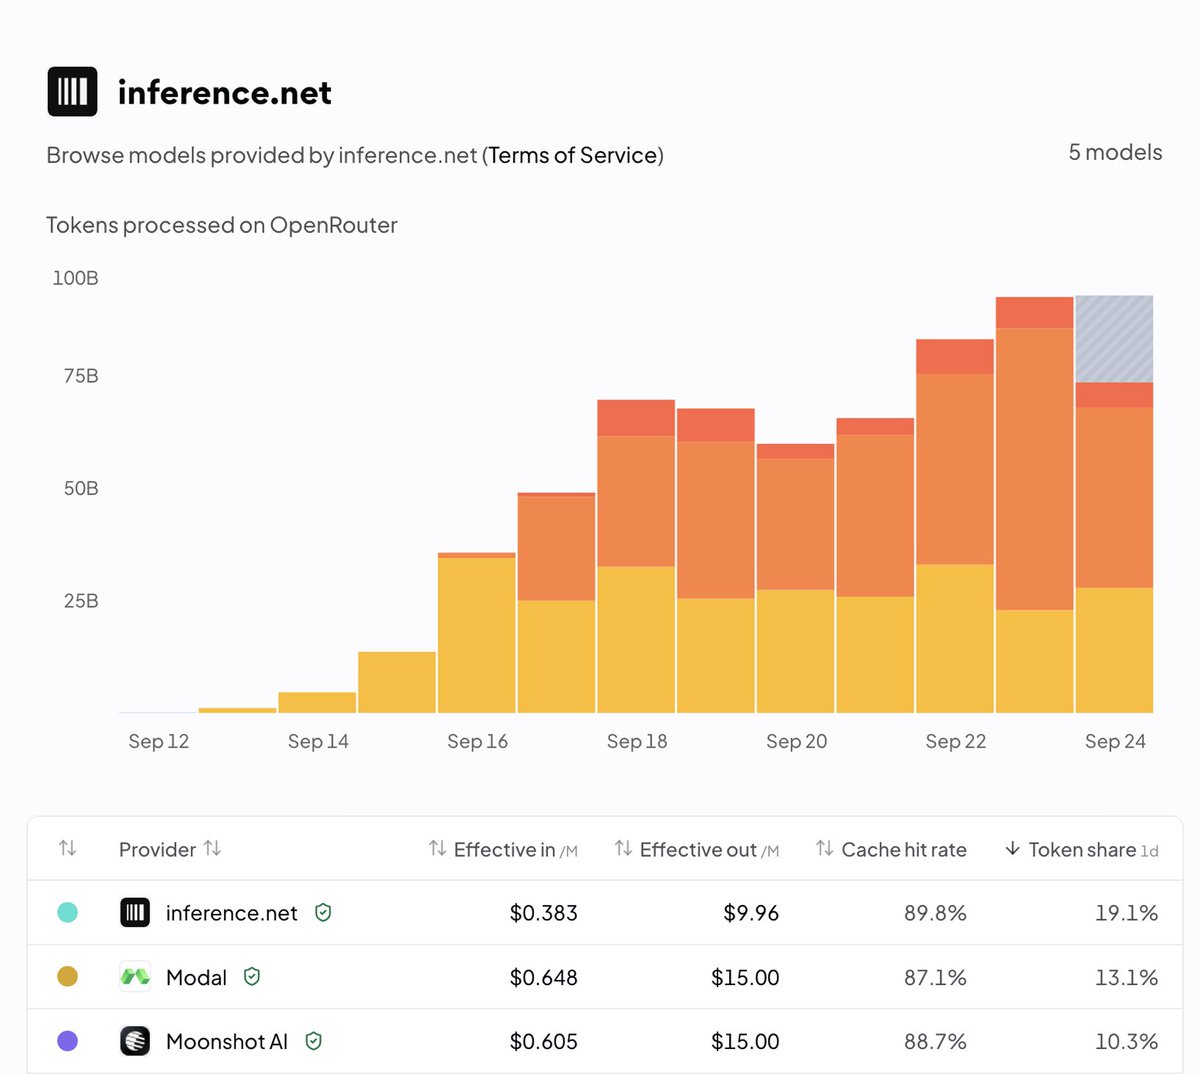Sort by Token share 1d column
Screen dimensions: 1200x1074
[x=1081, y=849]
